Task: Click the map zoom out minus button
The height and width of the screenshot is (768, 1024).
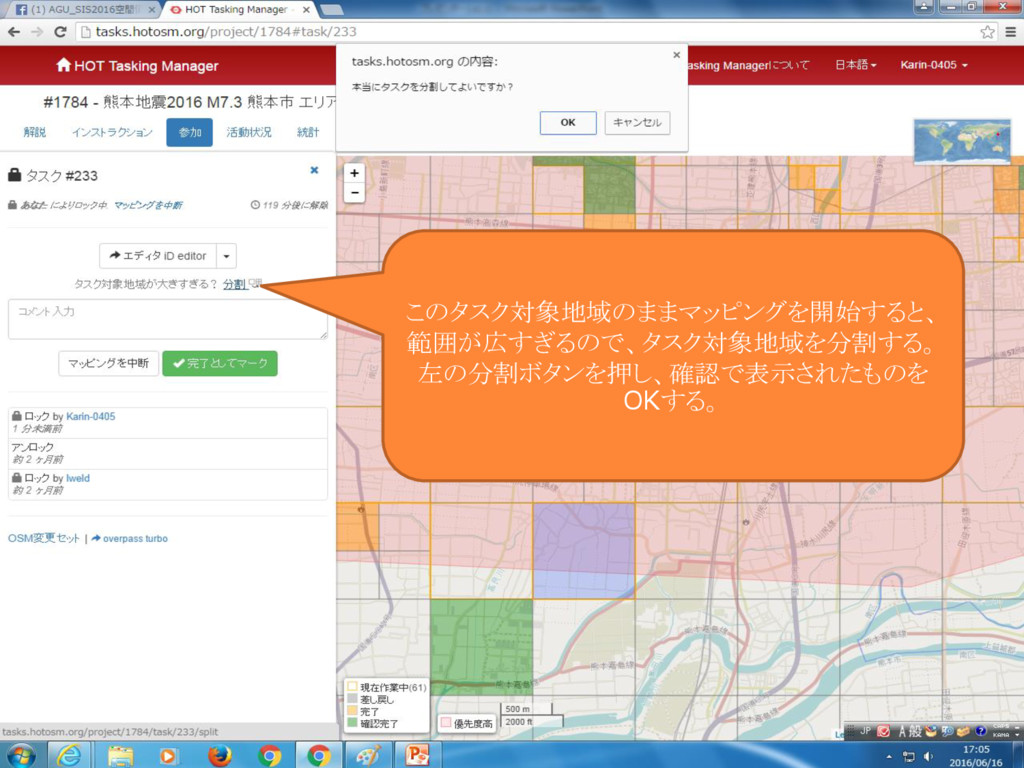Action: tap(354, 192)
